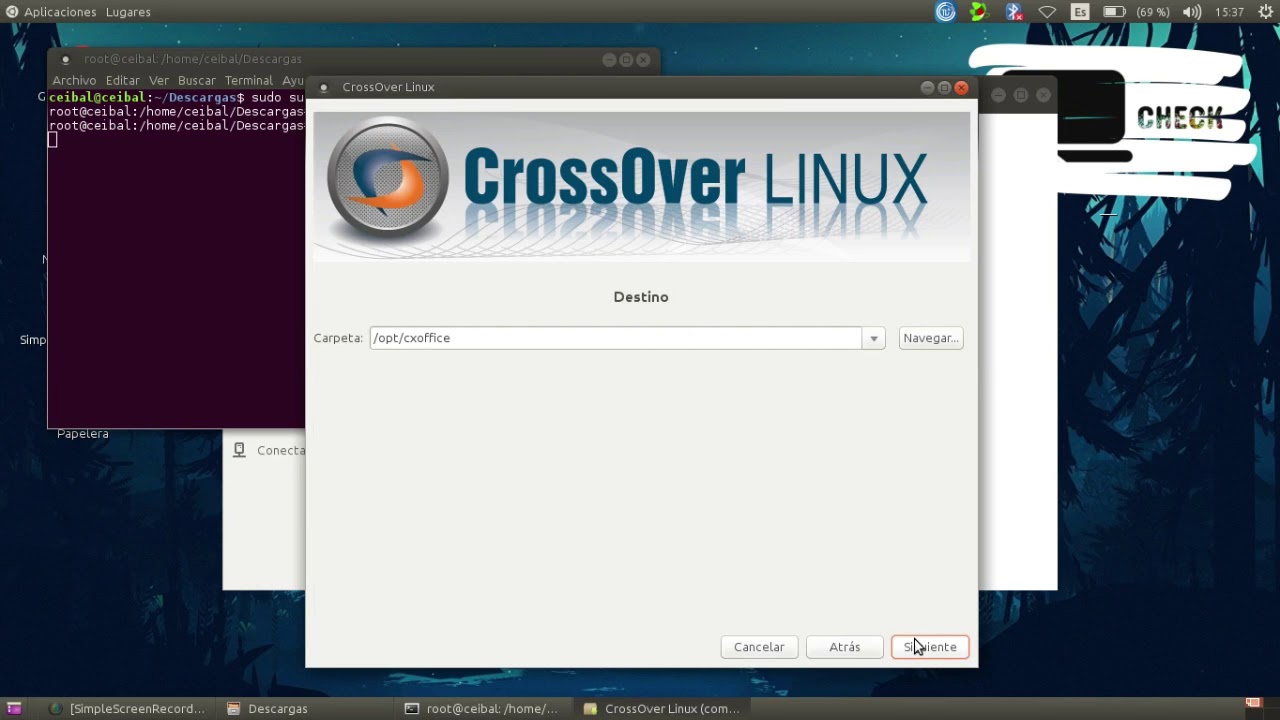Click the show desktop icon in bottom panel

(x=13, y=708)
